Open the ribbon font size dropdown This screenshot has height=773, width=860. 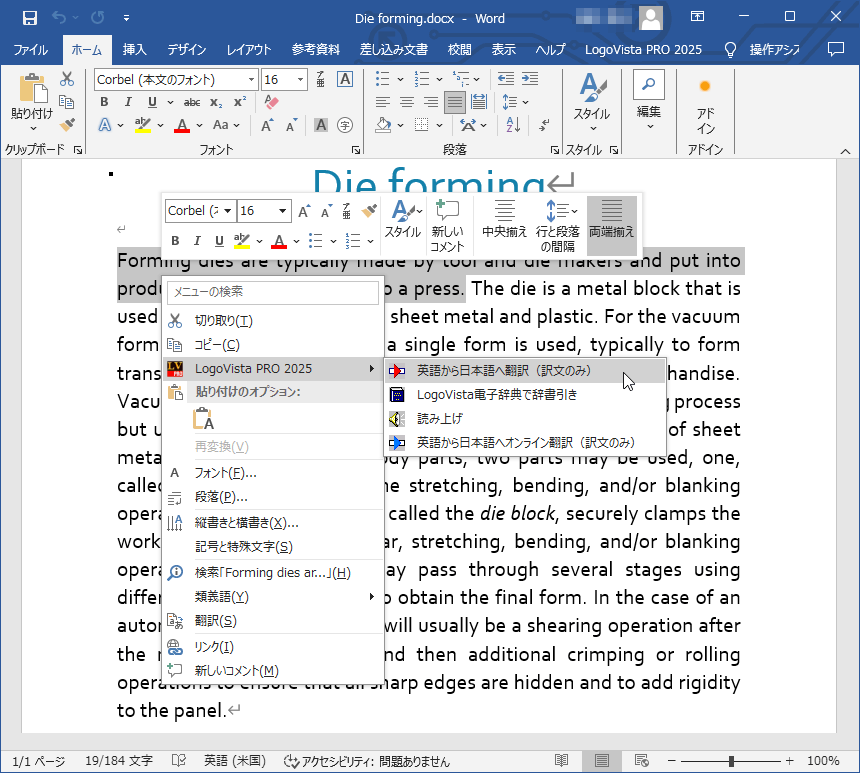300,80
